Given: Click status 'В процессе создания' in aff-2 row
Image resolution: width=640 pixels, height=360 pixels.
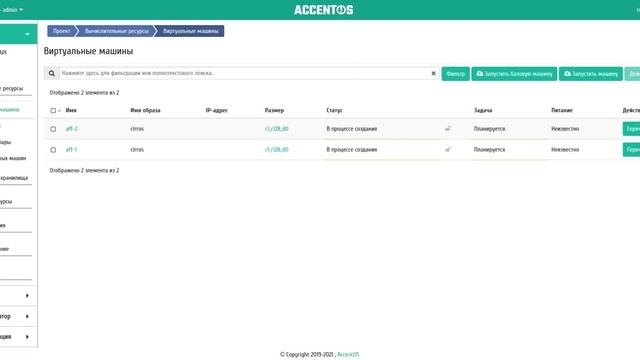Looking at the screenshot, I should tap(352, 129).
